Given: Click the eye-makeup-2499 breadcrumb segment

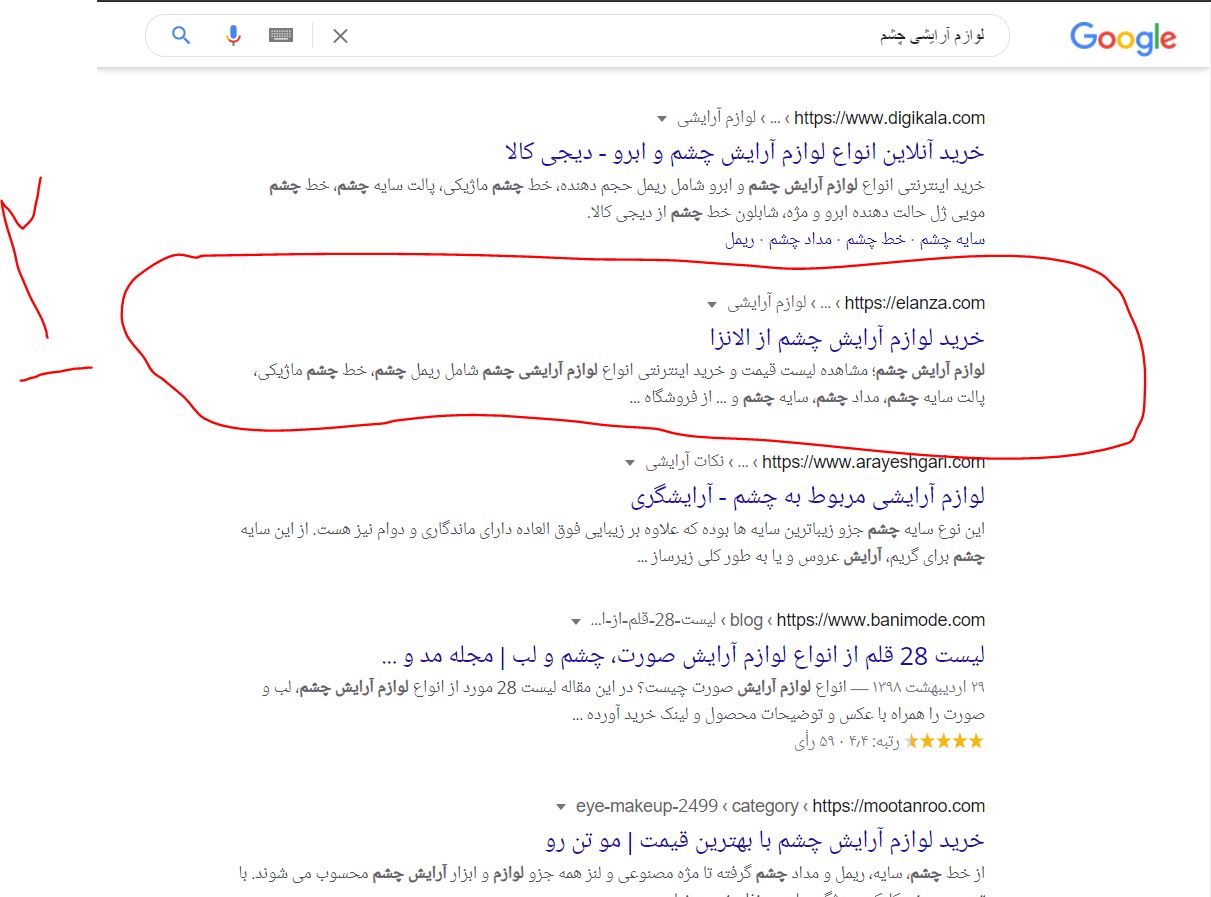Looking at the screenshot, I should (x=646, y=806).
